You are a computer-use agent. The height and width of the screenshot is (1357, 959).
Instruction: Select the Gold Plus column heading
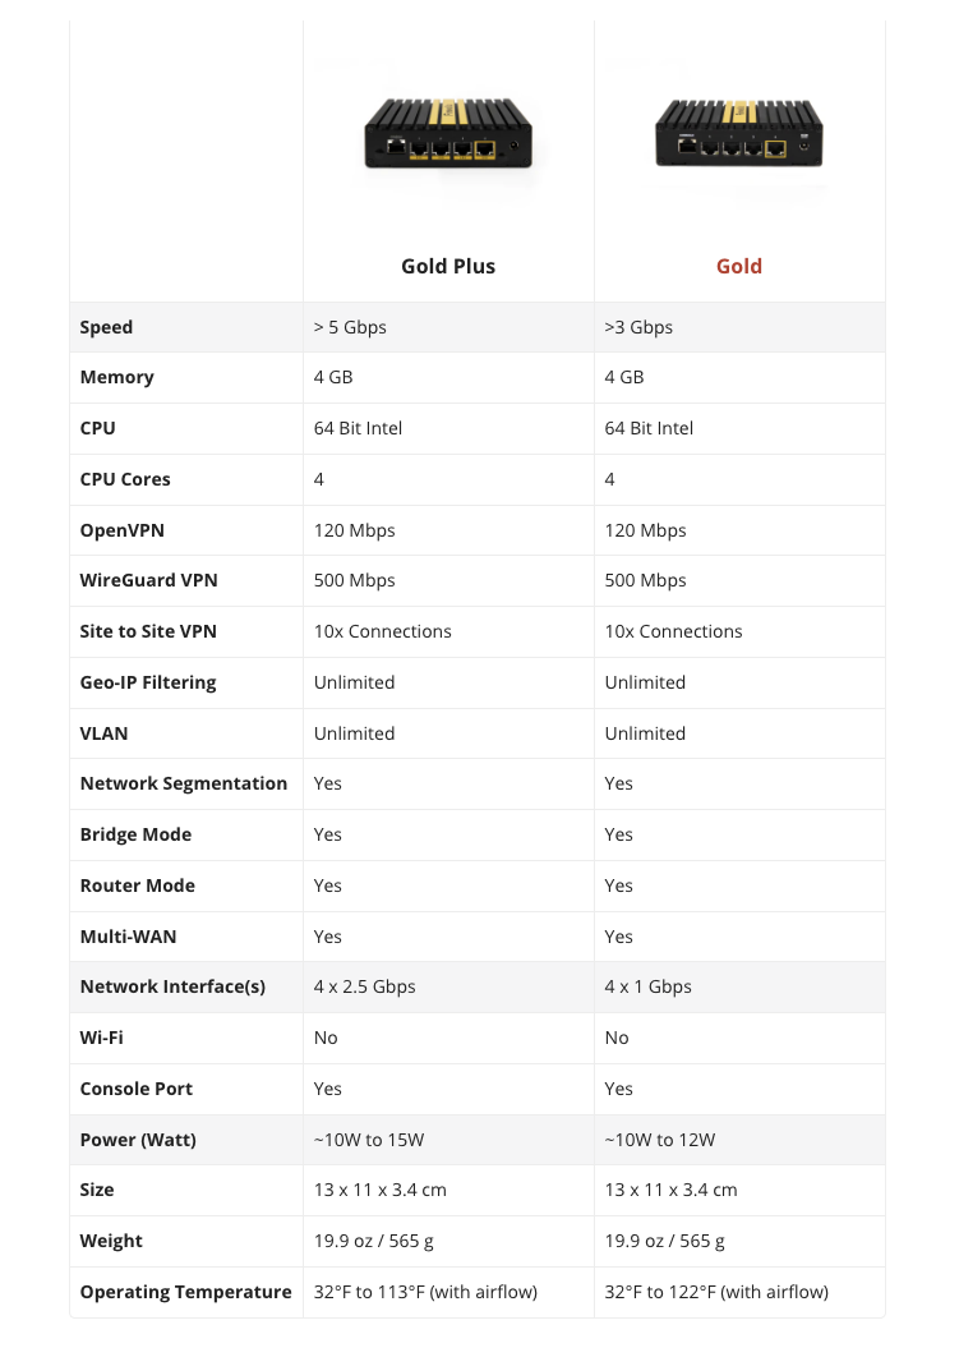(x=448, y=266)
